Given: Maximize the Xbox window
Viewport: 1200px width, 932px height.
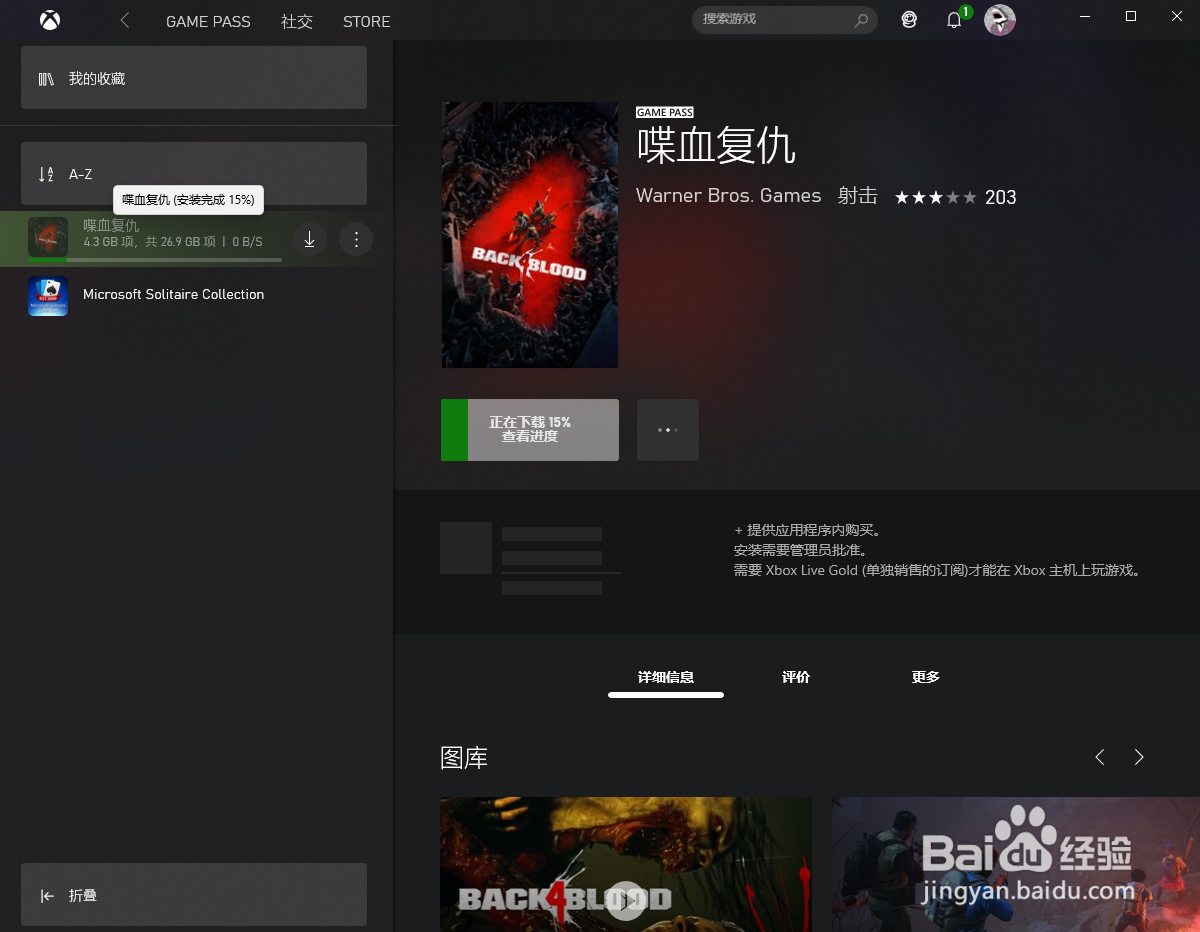Looking at the screenshot, I should (x=1131, y=16).
